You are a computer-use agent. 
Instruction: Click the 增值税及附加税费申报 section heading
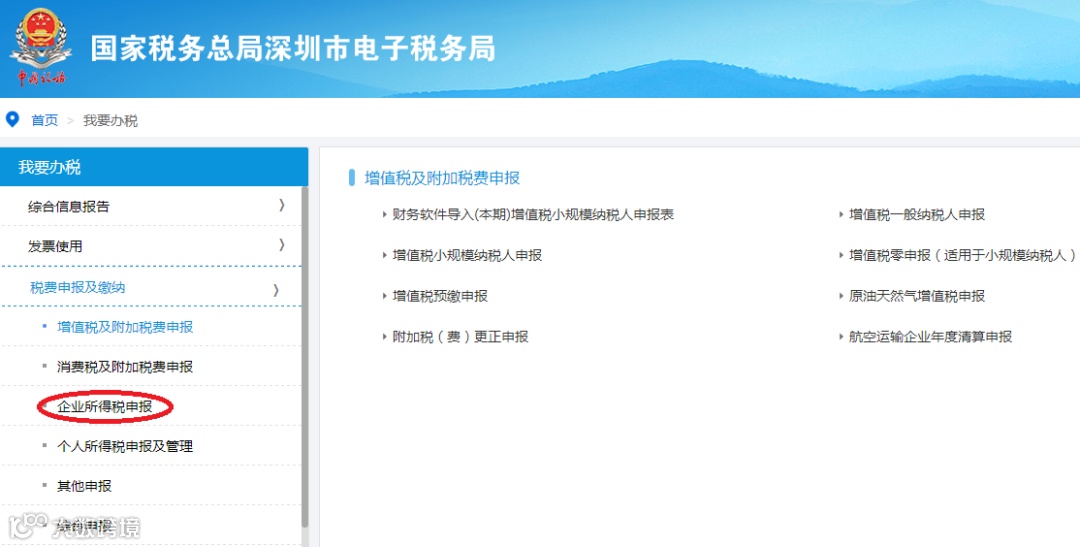click(x=442, y=178)
